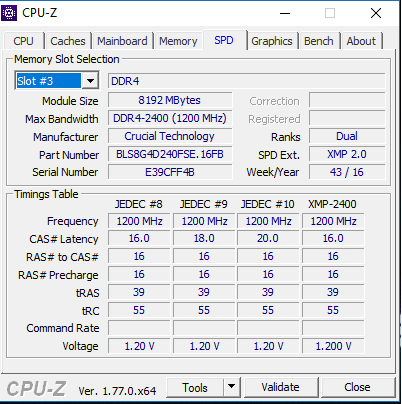Open the Tools dropdown arrow
Viewport: 402px width, 404px height.
231,387
